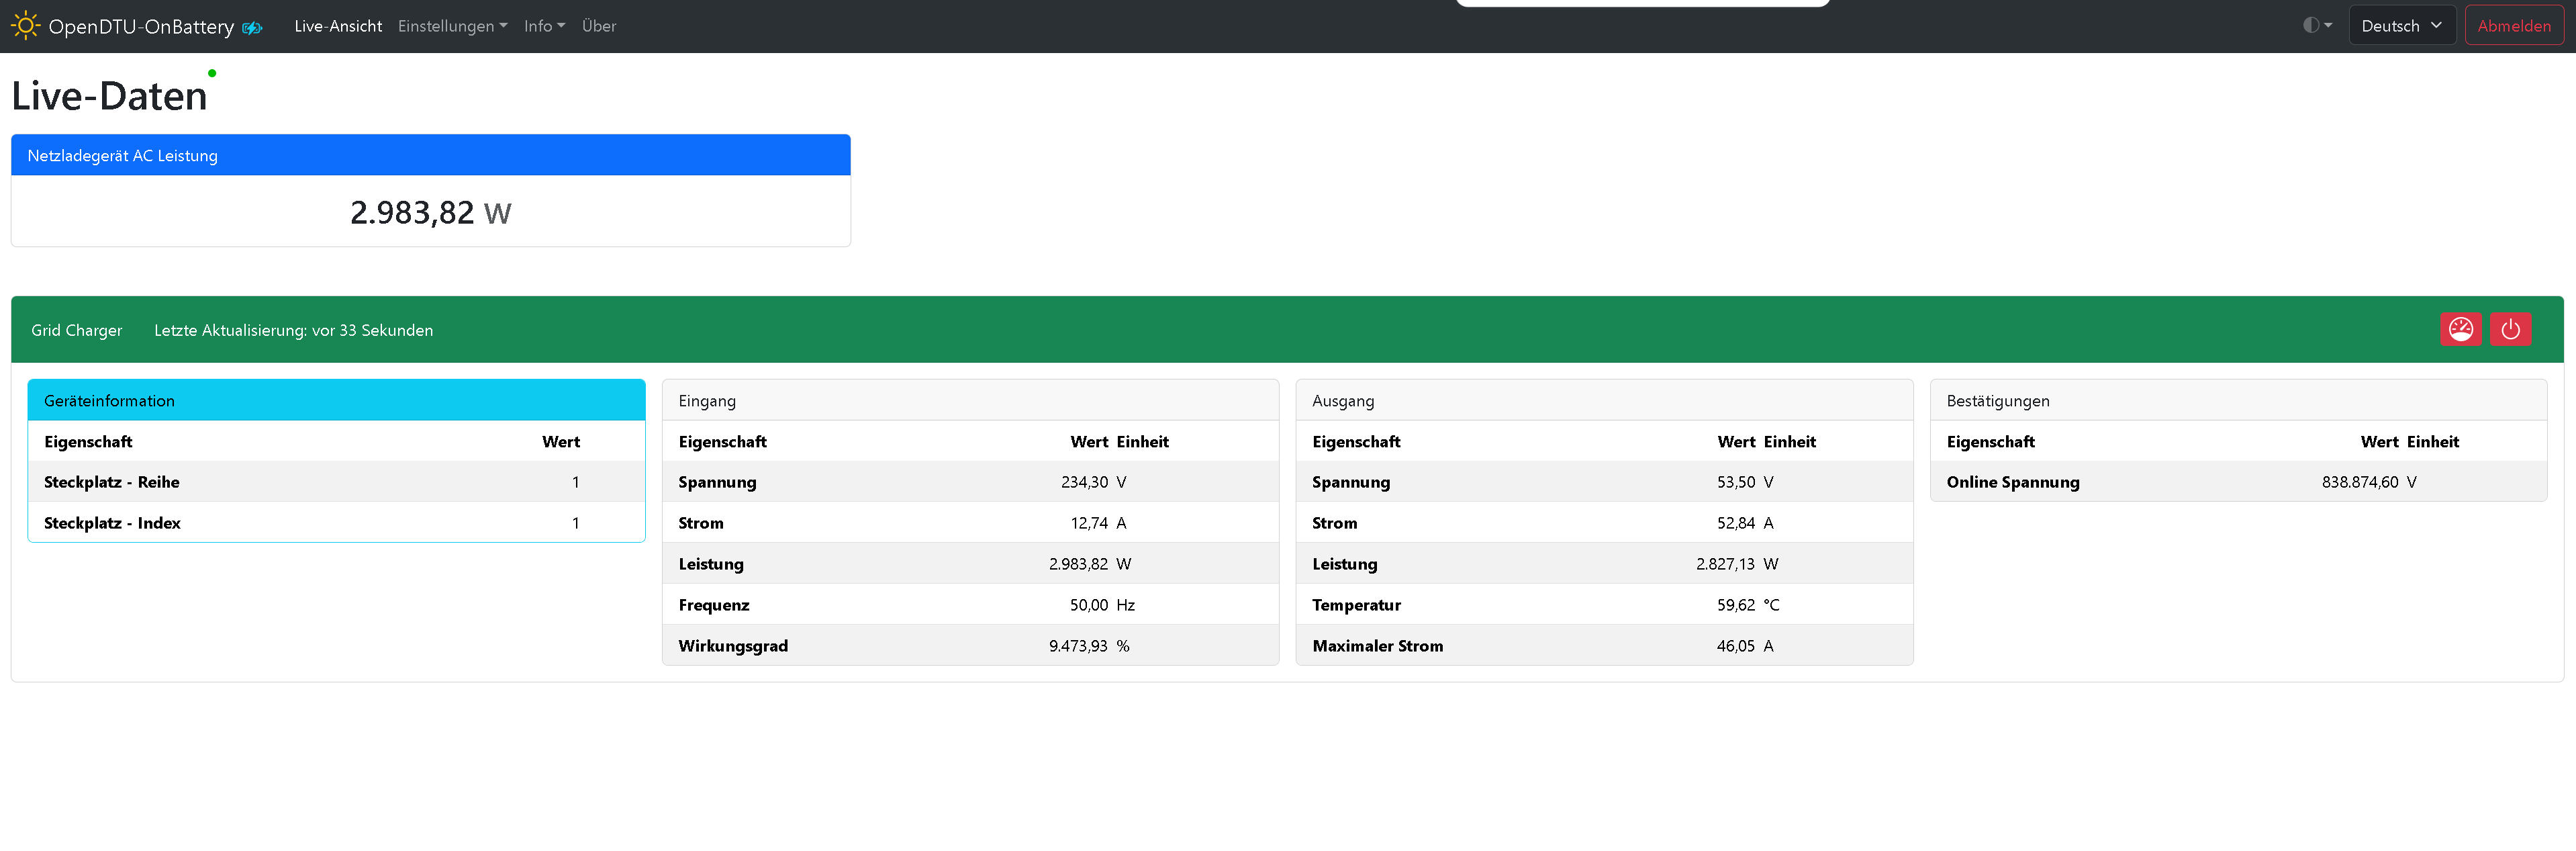Click the Eingang card header
This screenshot has height=851, width=2576.
[x=970, y=400]
